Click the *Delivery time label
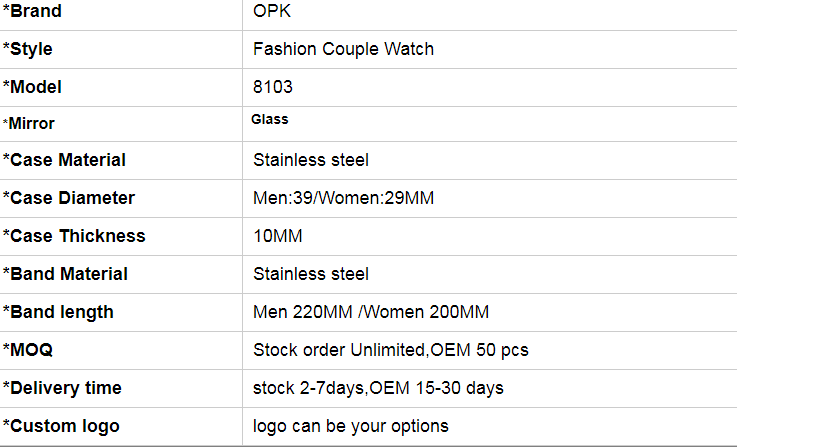This screenshot has height=447, width=833. (x=62, y=388)
